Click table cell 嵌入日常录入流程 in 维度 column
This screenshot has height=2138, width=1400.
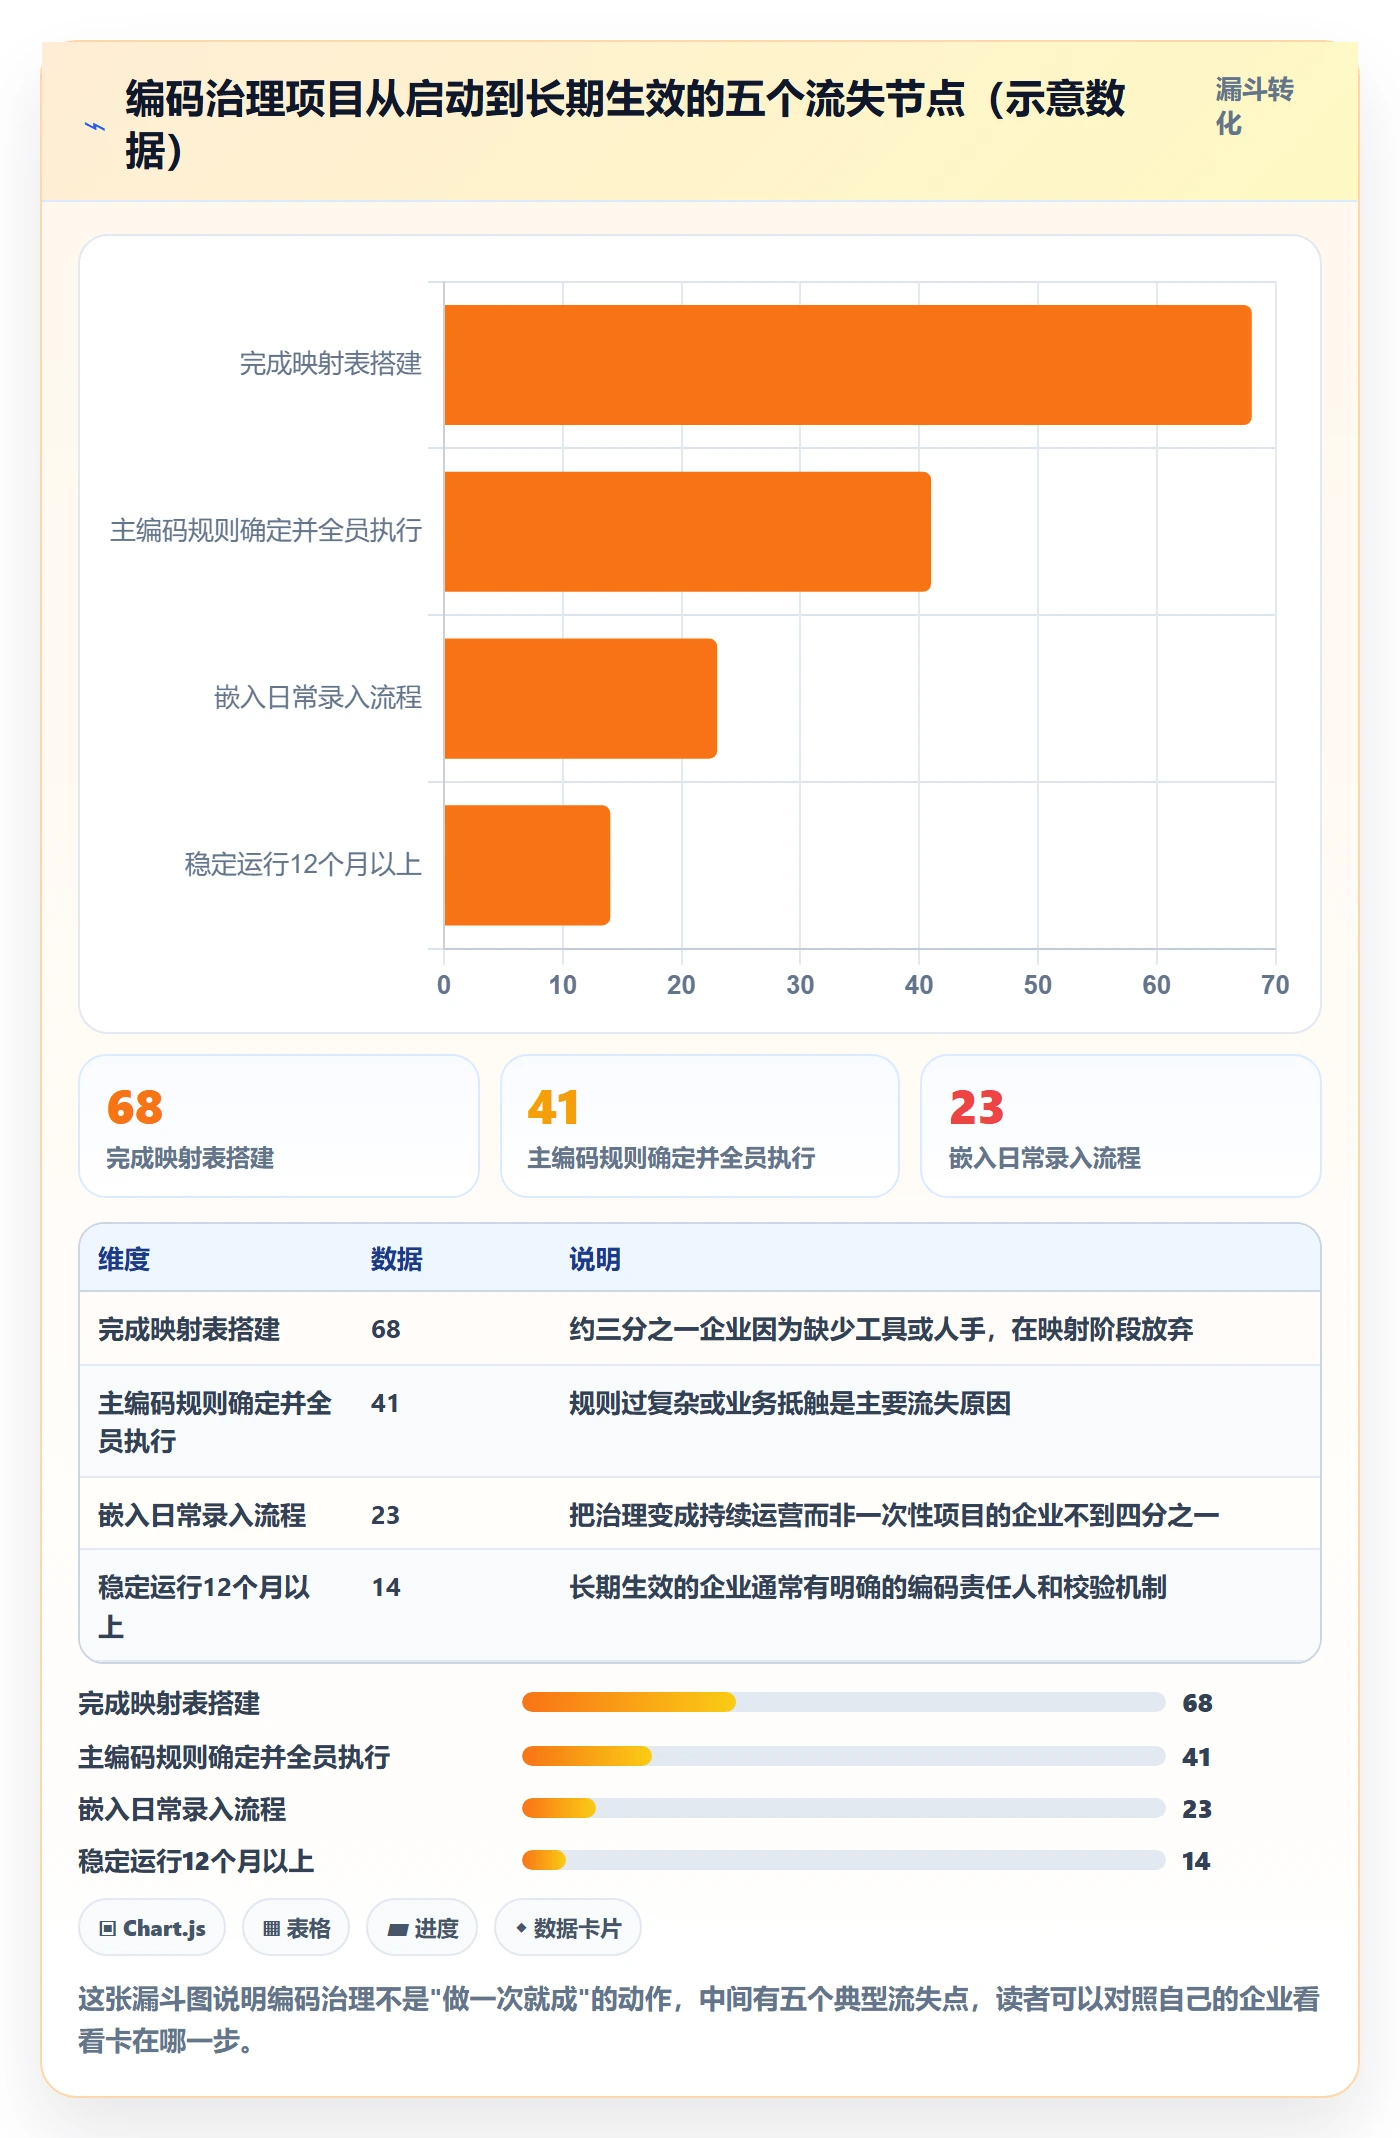202,1515
